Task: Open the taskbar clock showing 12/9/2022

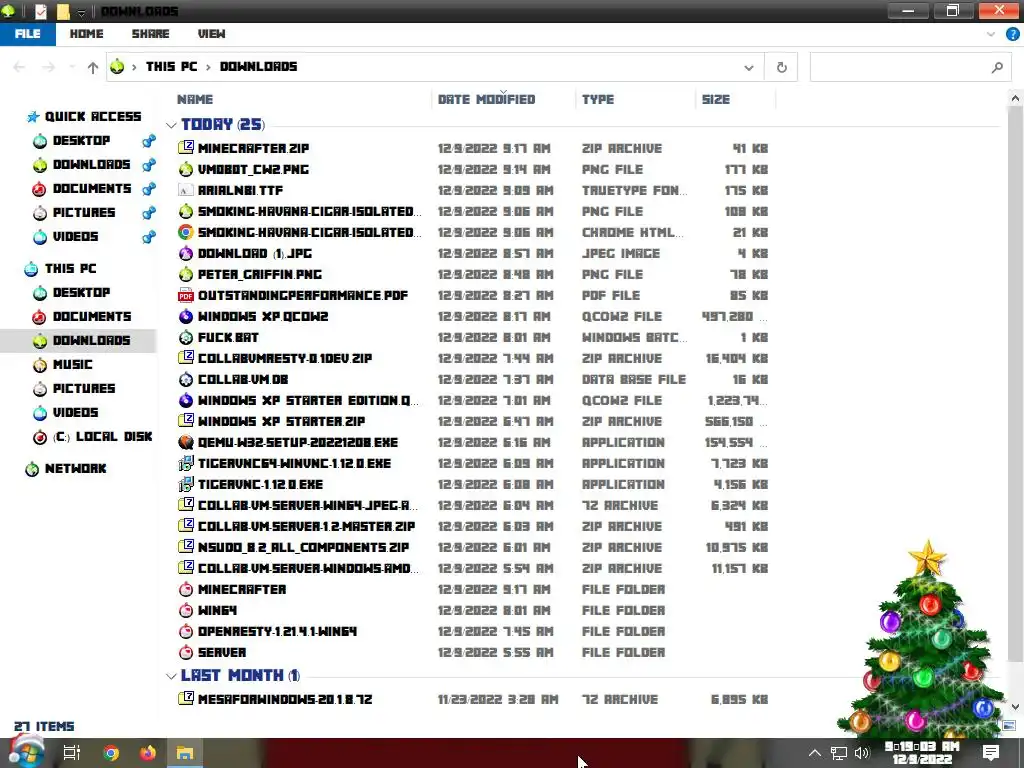Action: [921, 753]
